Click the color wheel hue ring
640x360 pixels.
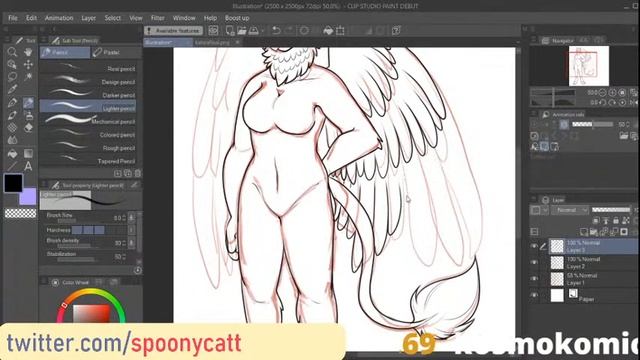(91, 292)
